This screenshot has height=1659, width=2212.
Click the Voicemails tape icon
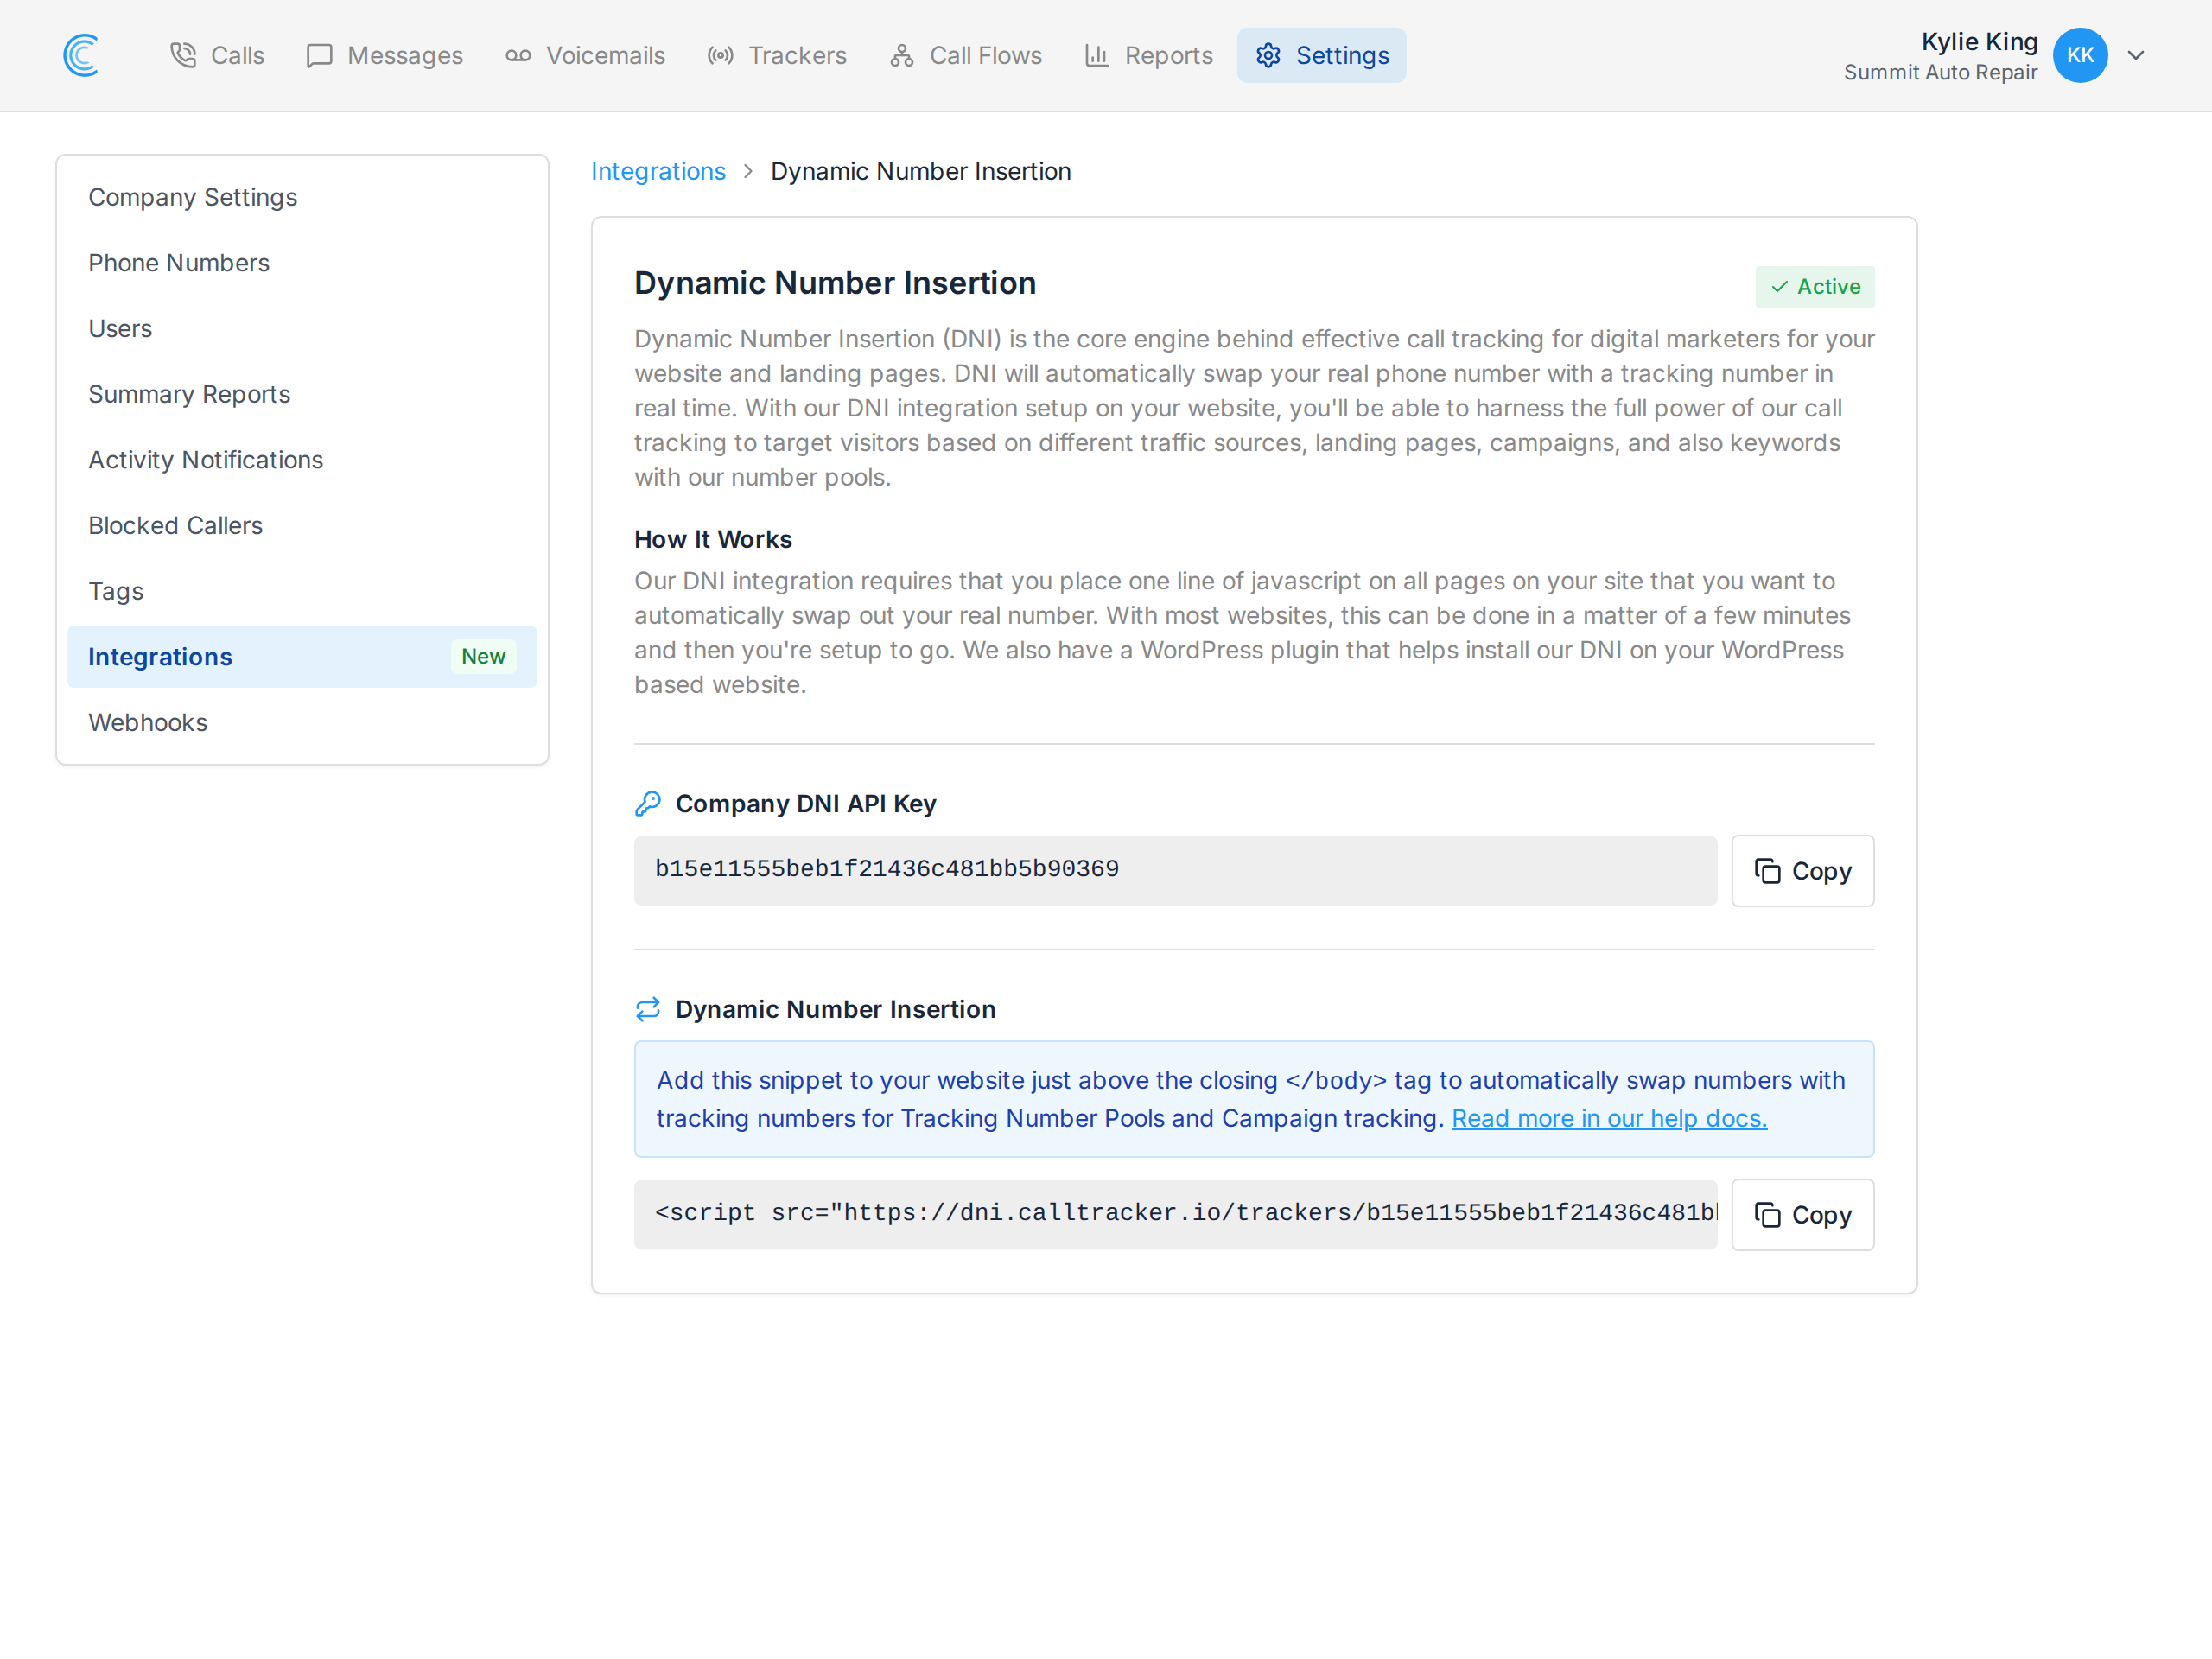(518, 55)
